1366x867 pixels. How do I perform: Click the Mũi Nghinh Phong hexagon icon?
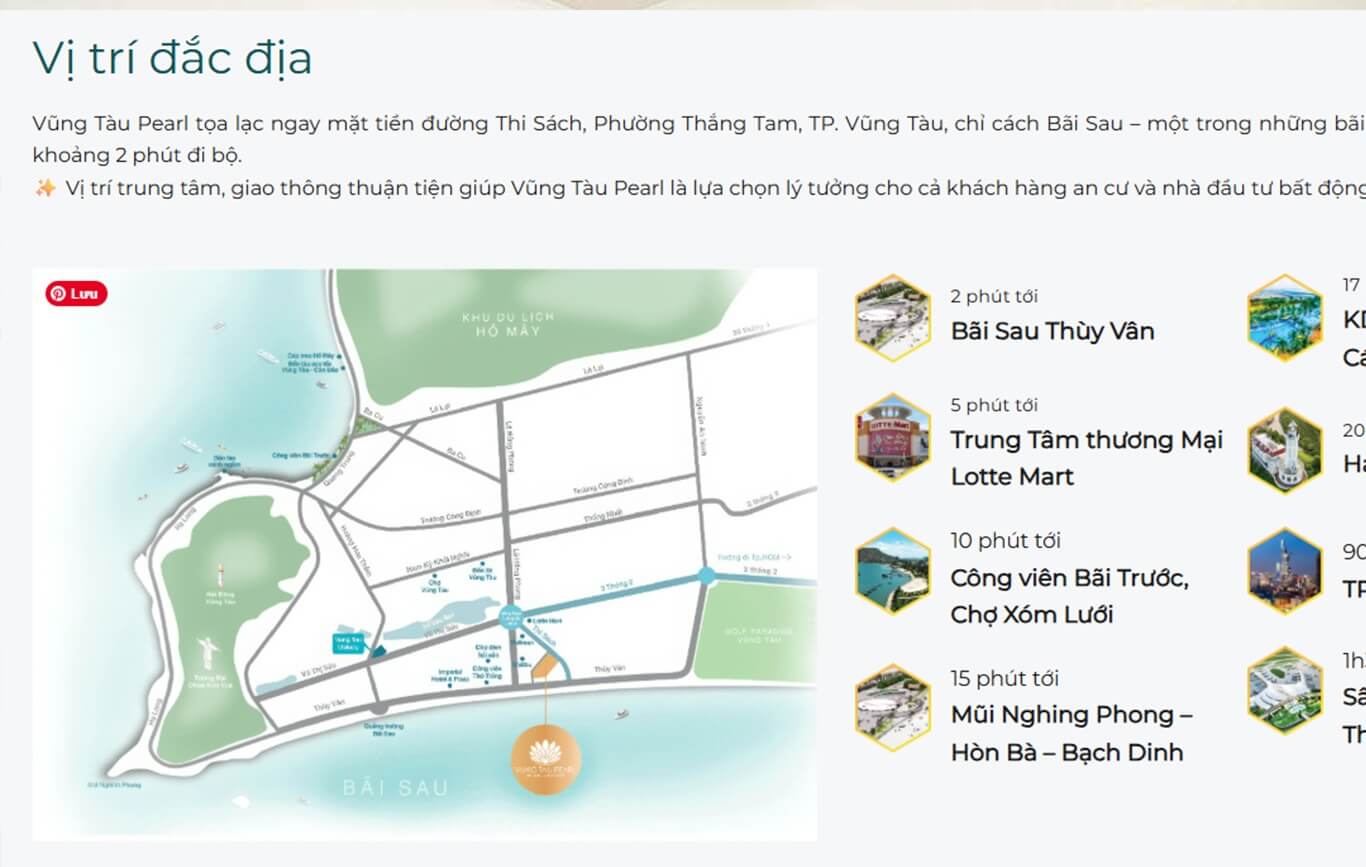pyautogui.click(x=893, y=708)
